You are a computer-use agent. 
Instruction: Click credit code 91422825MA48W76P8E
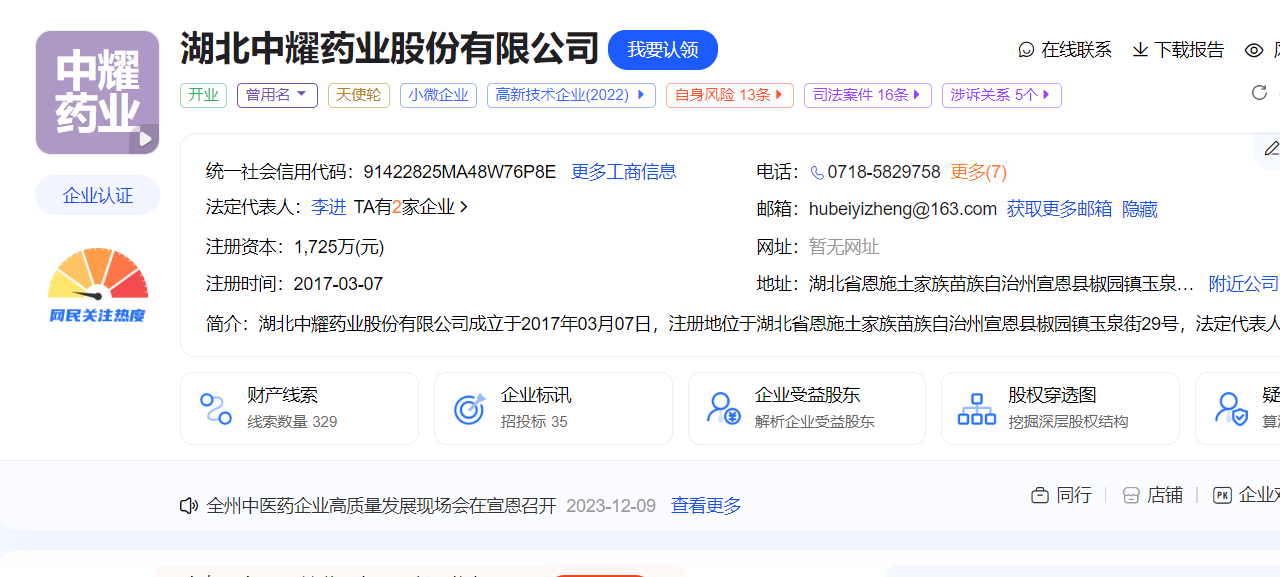coord(459,172)
